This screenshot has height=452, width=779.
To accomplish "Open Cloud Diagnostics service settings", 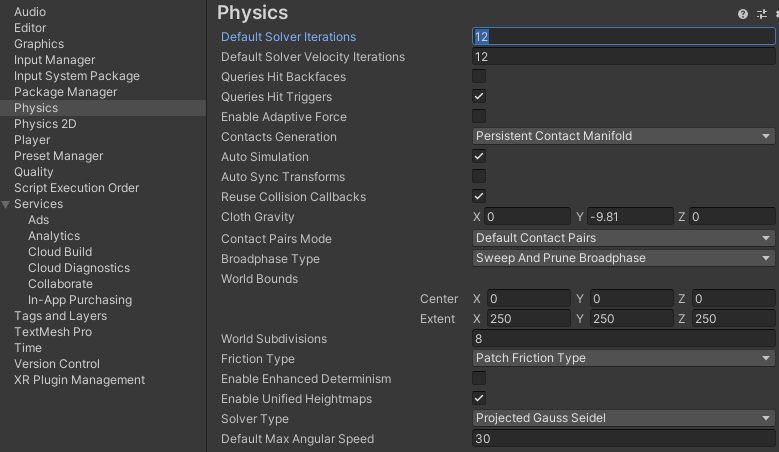I will click(78, 268).
